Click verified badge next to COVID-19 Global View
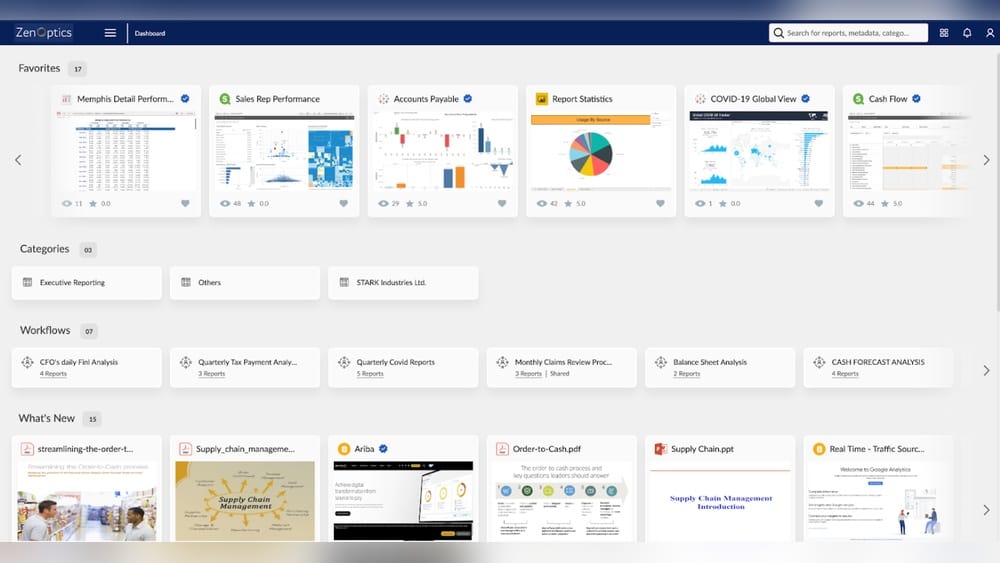Screen dimensions: 1000x563 805,99
